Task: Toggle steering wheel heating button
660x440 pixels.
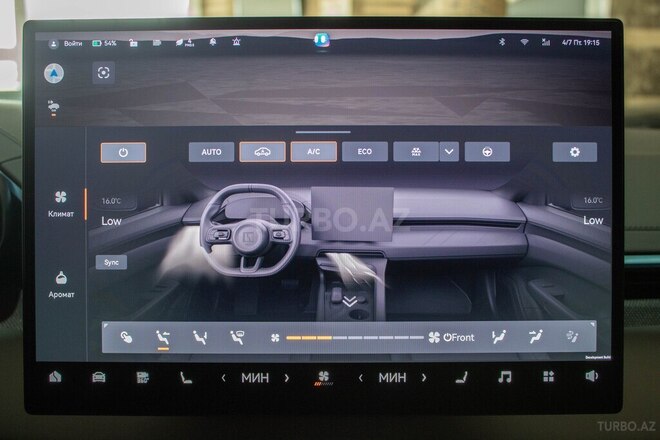Action: click(487, 152)
